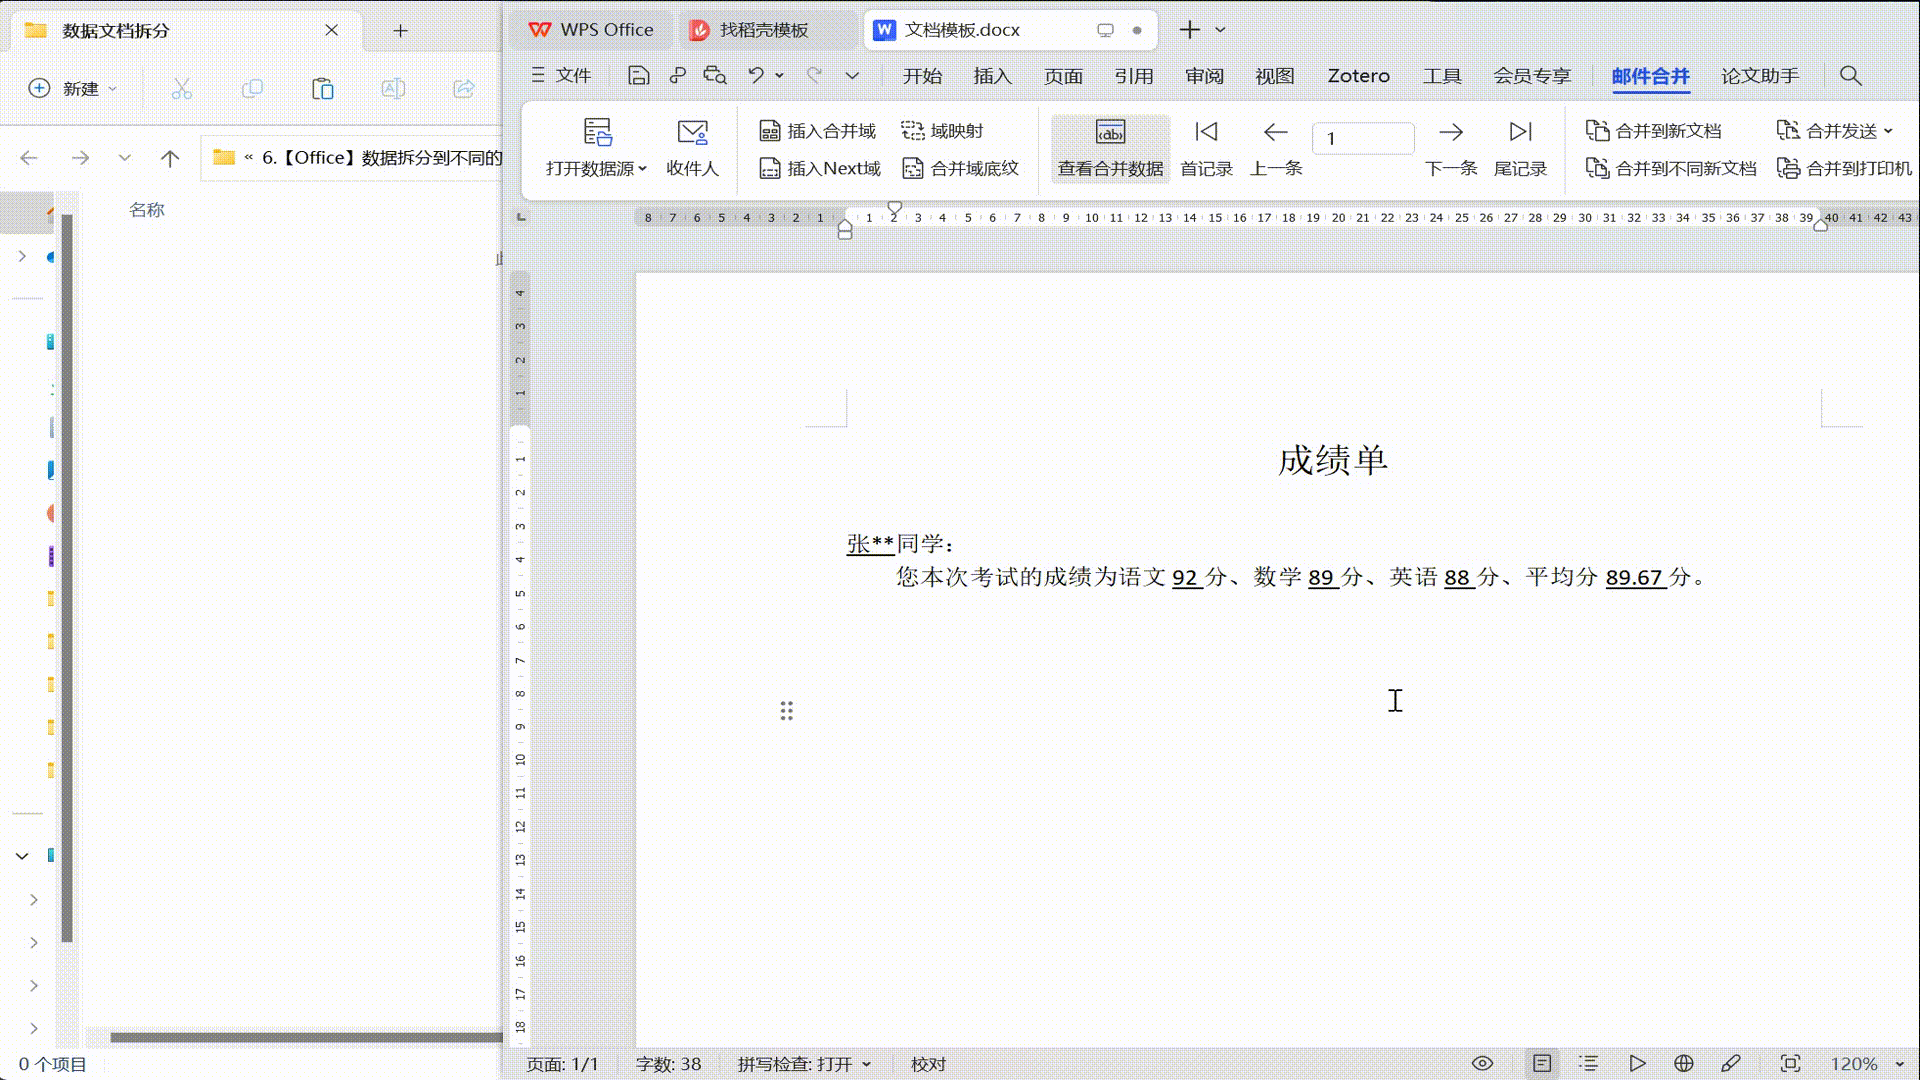Toggle eye-protection mode in status bar
The height and width of the screenshot is (1080, 1920).
1482,1063
